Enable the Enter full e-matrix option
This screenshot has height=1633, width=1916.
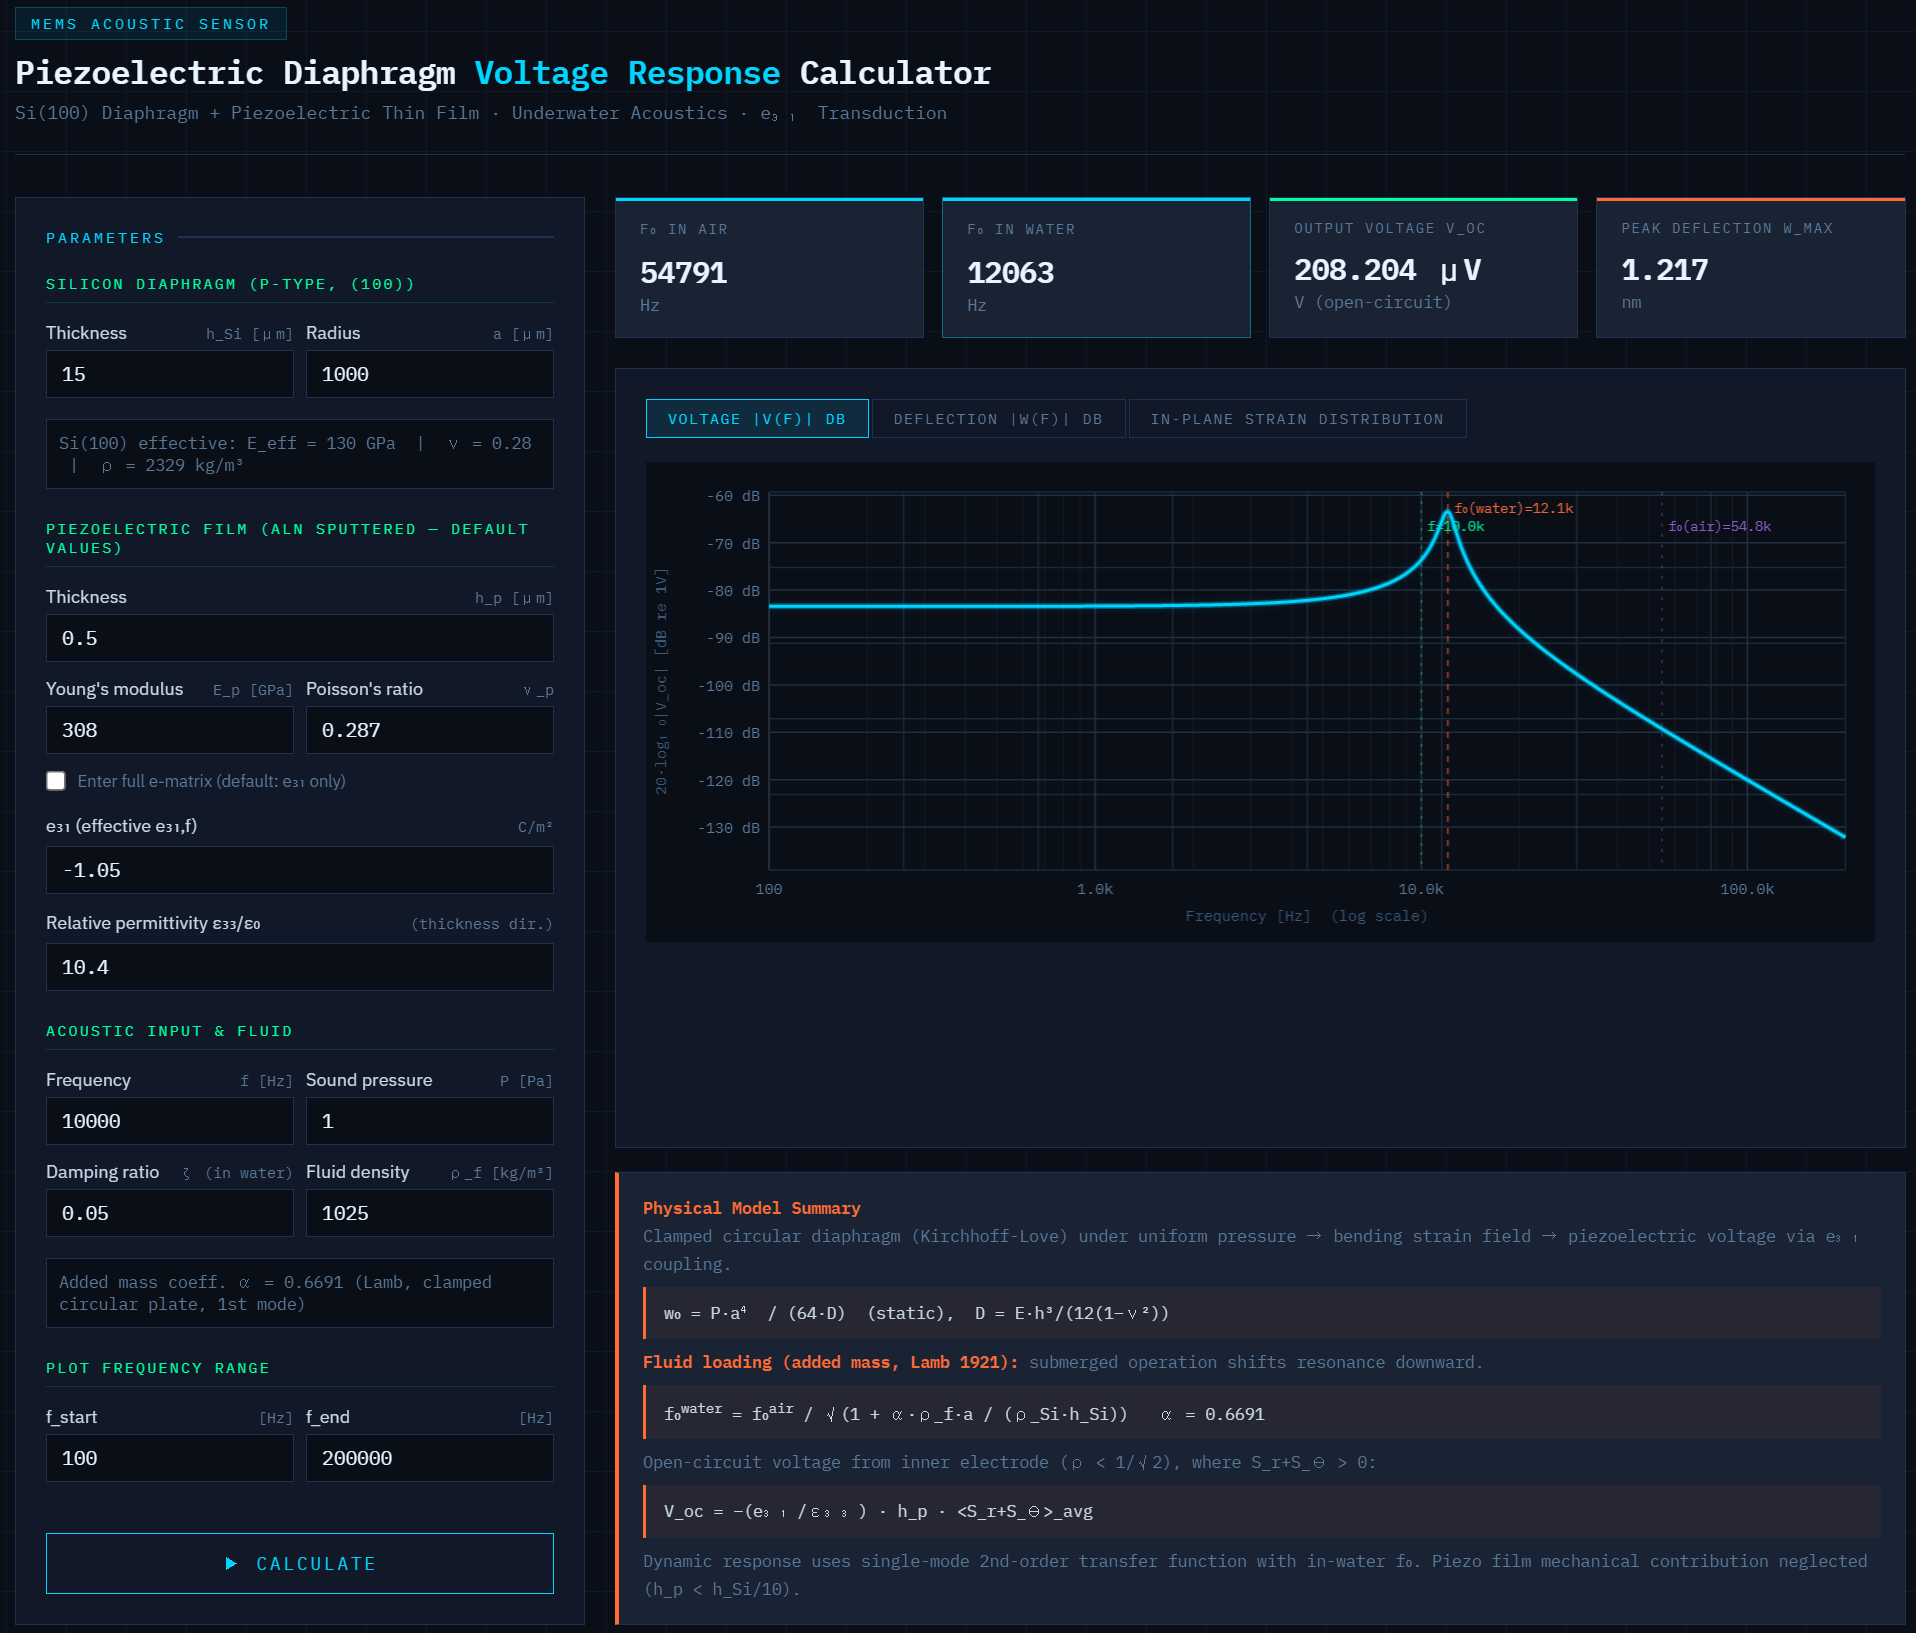coord(56,781)
